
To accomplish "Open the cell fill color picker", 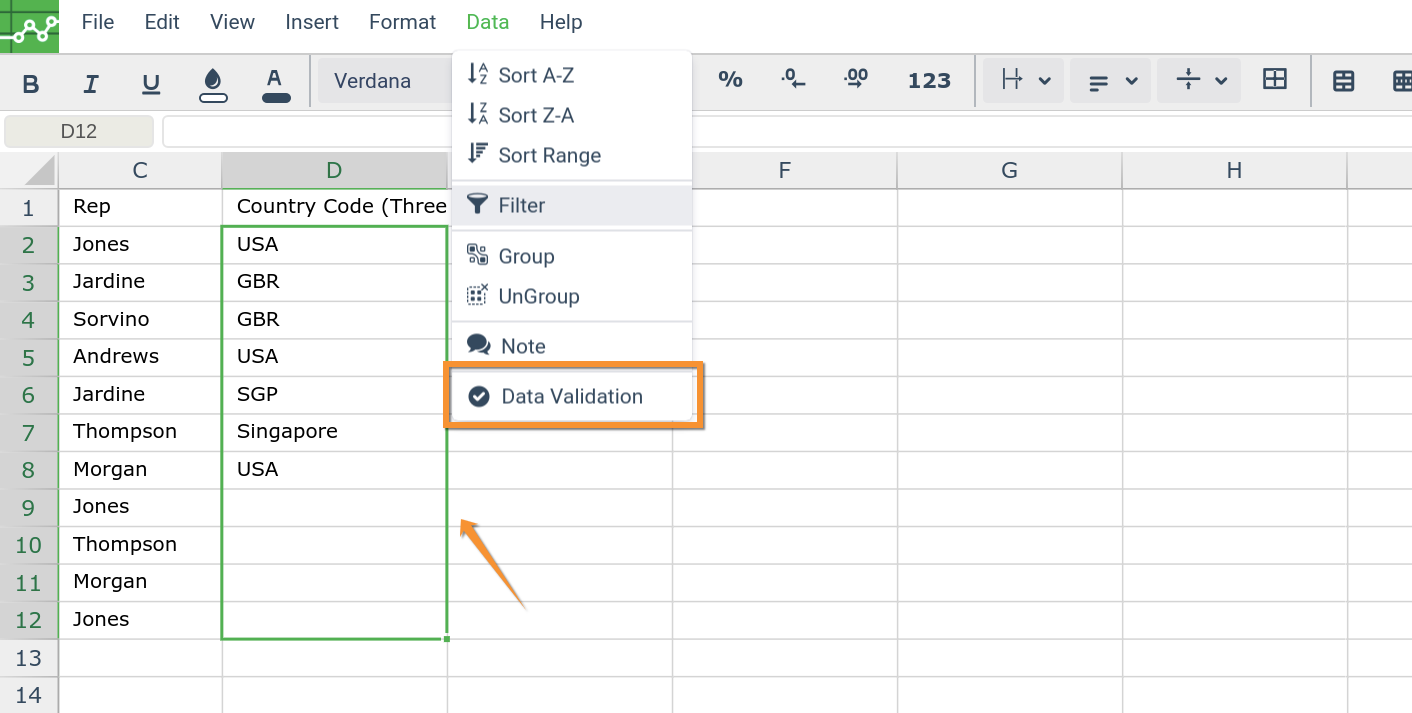I will pos(213,82).
